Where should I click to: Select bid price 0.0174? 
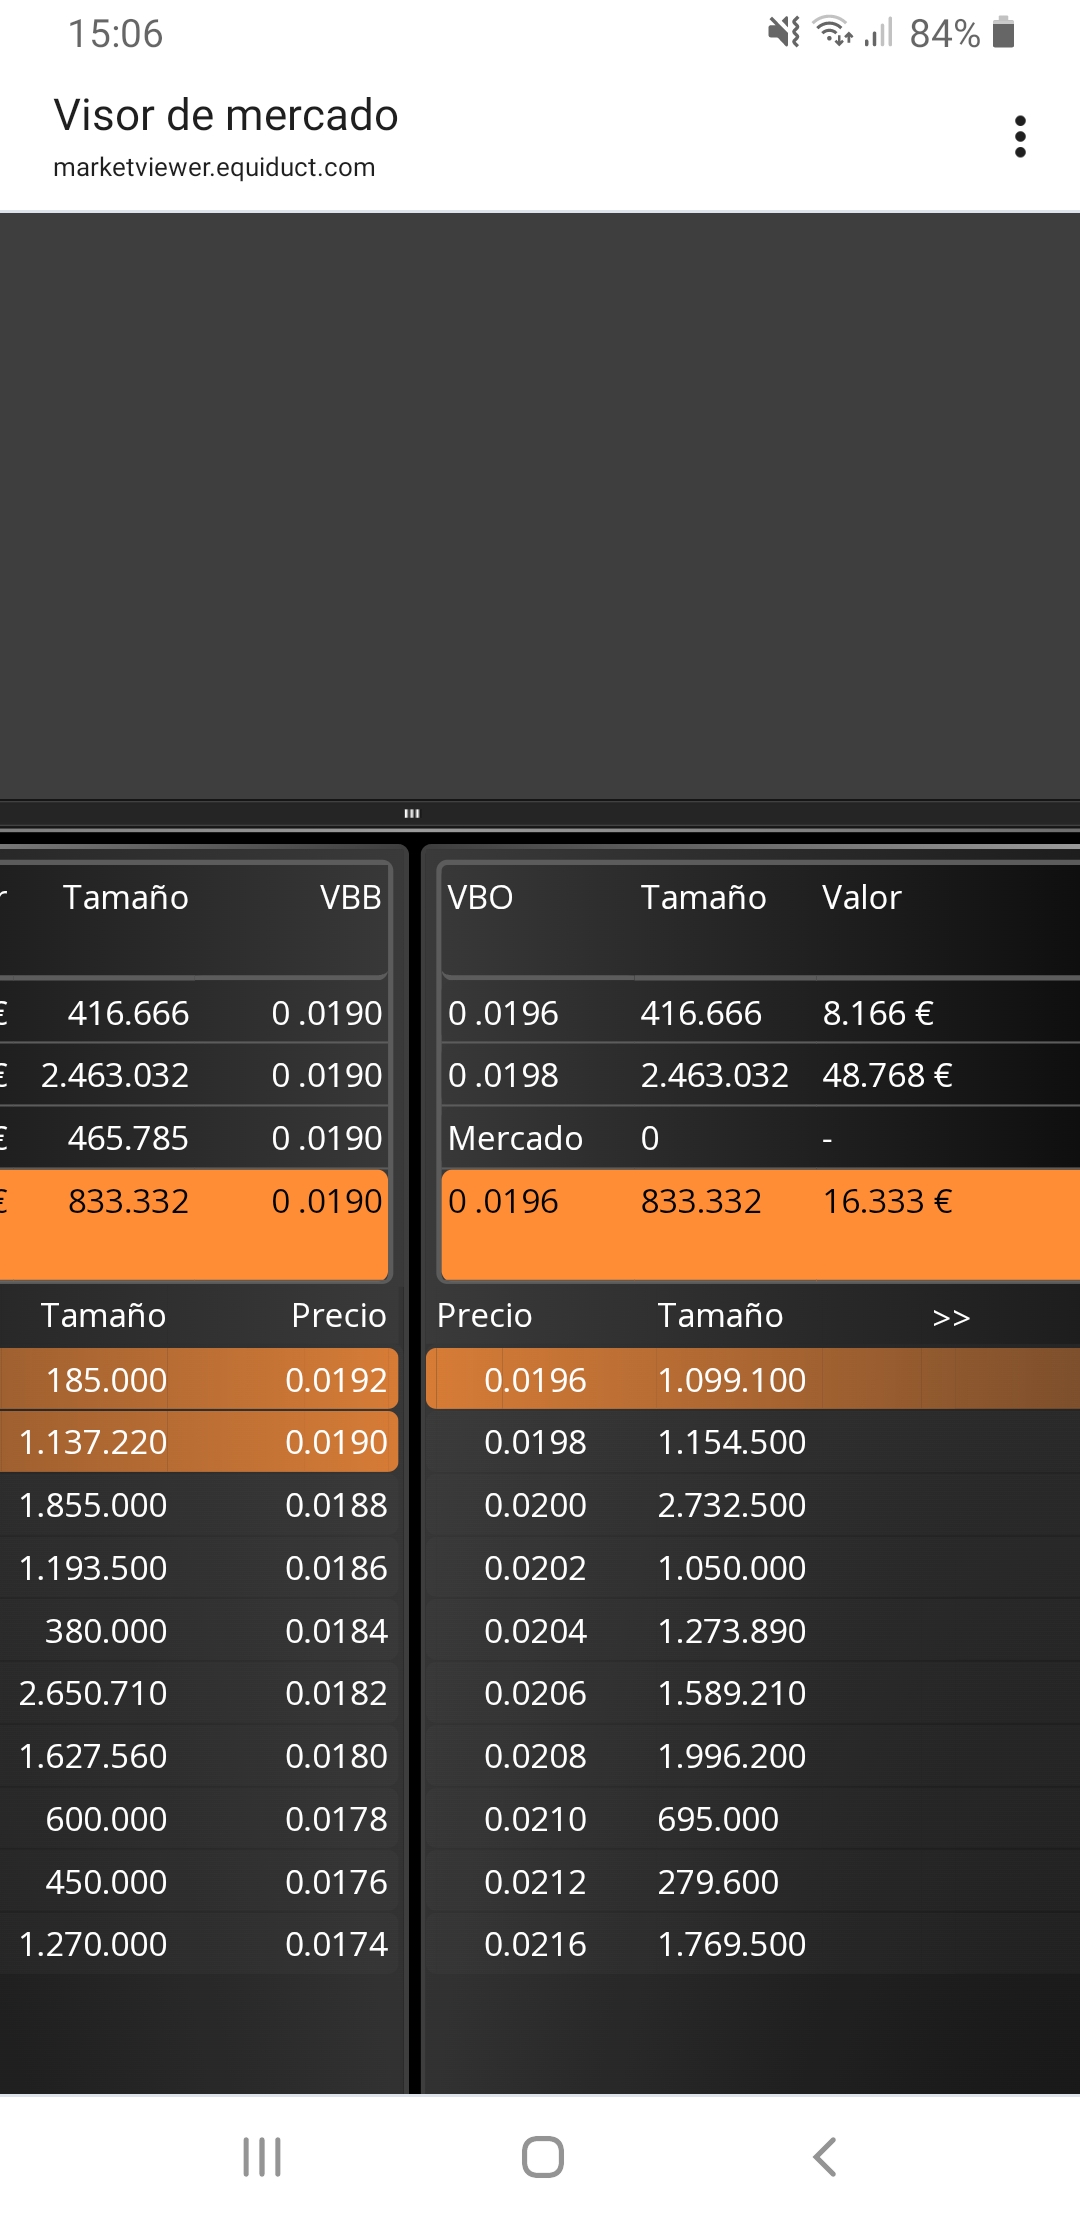click(x=336, y=1944)
